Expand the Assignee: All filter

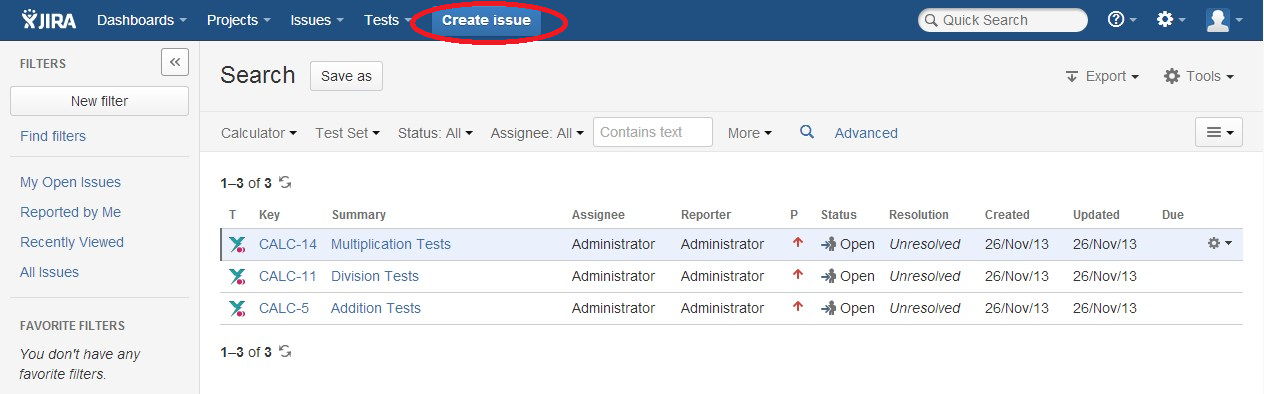537,133
